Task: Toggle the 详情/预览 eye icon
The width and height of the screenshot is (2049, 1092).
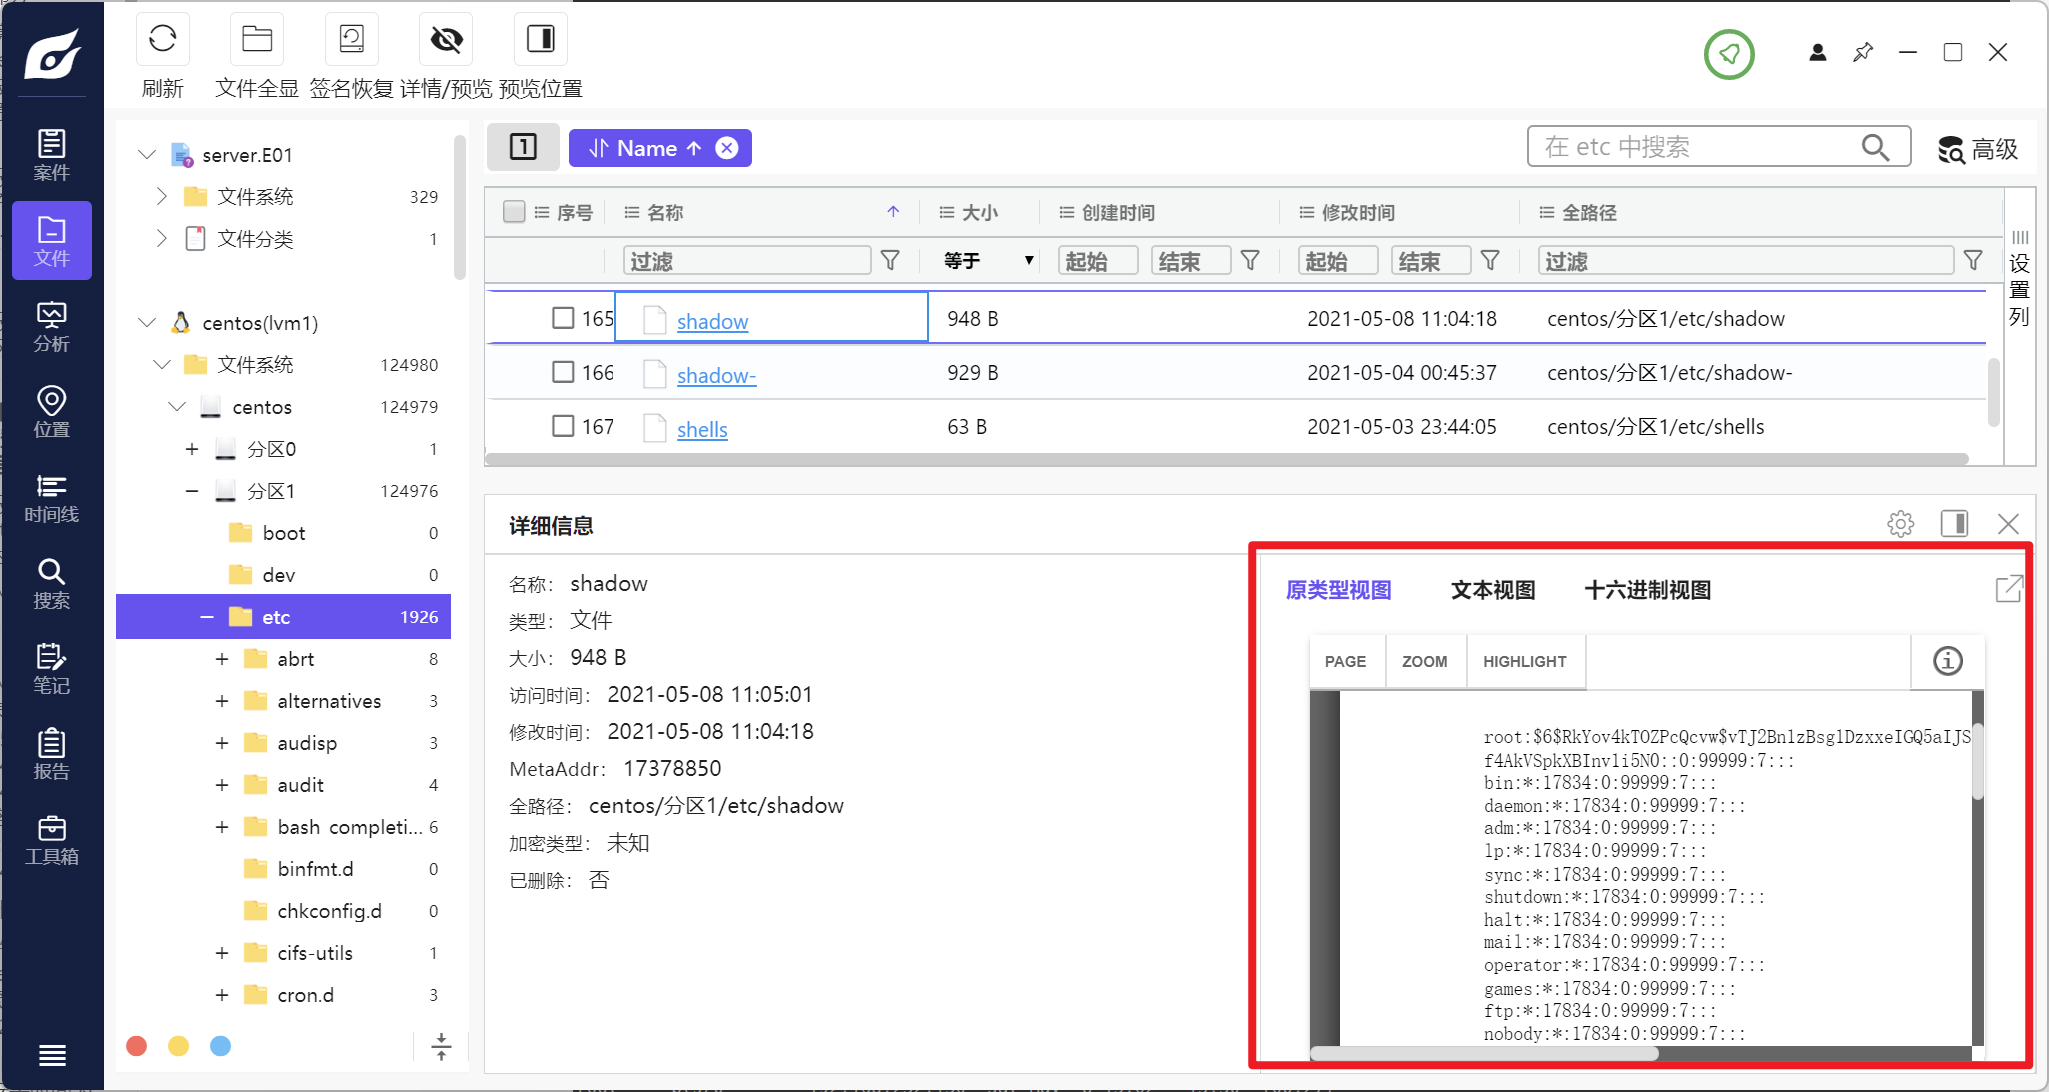Action: point(446,40)
